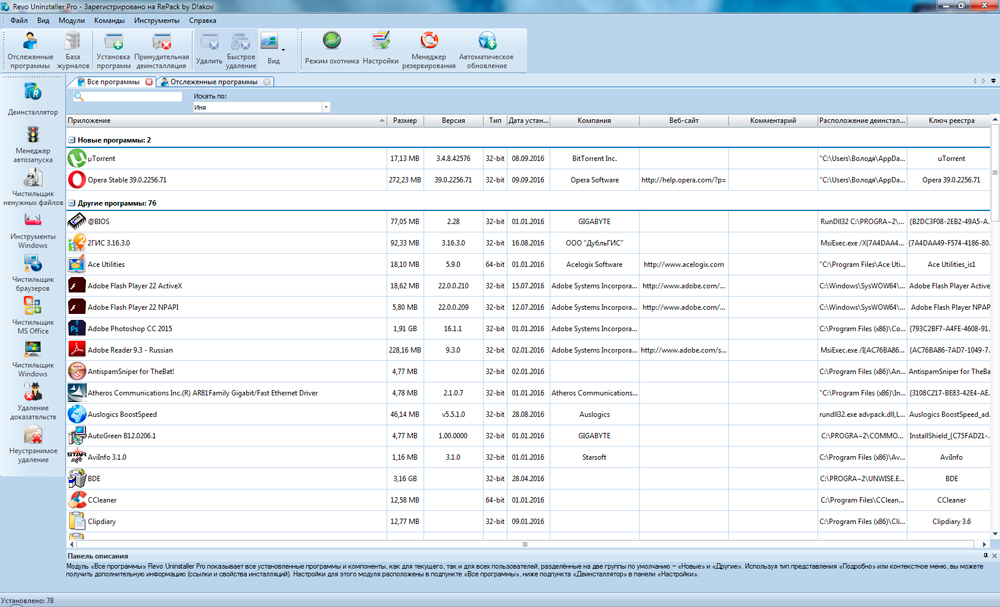The image size is (1000, 607).
Task: Pin the Панель описания panel
Action: pyautogui.click(x=985, y=556)
